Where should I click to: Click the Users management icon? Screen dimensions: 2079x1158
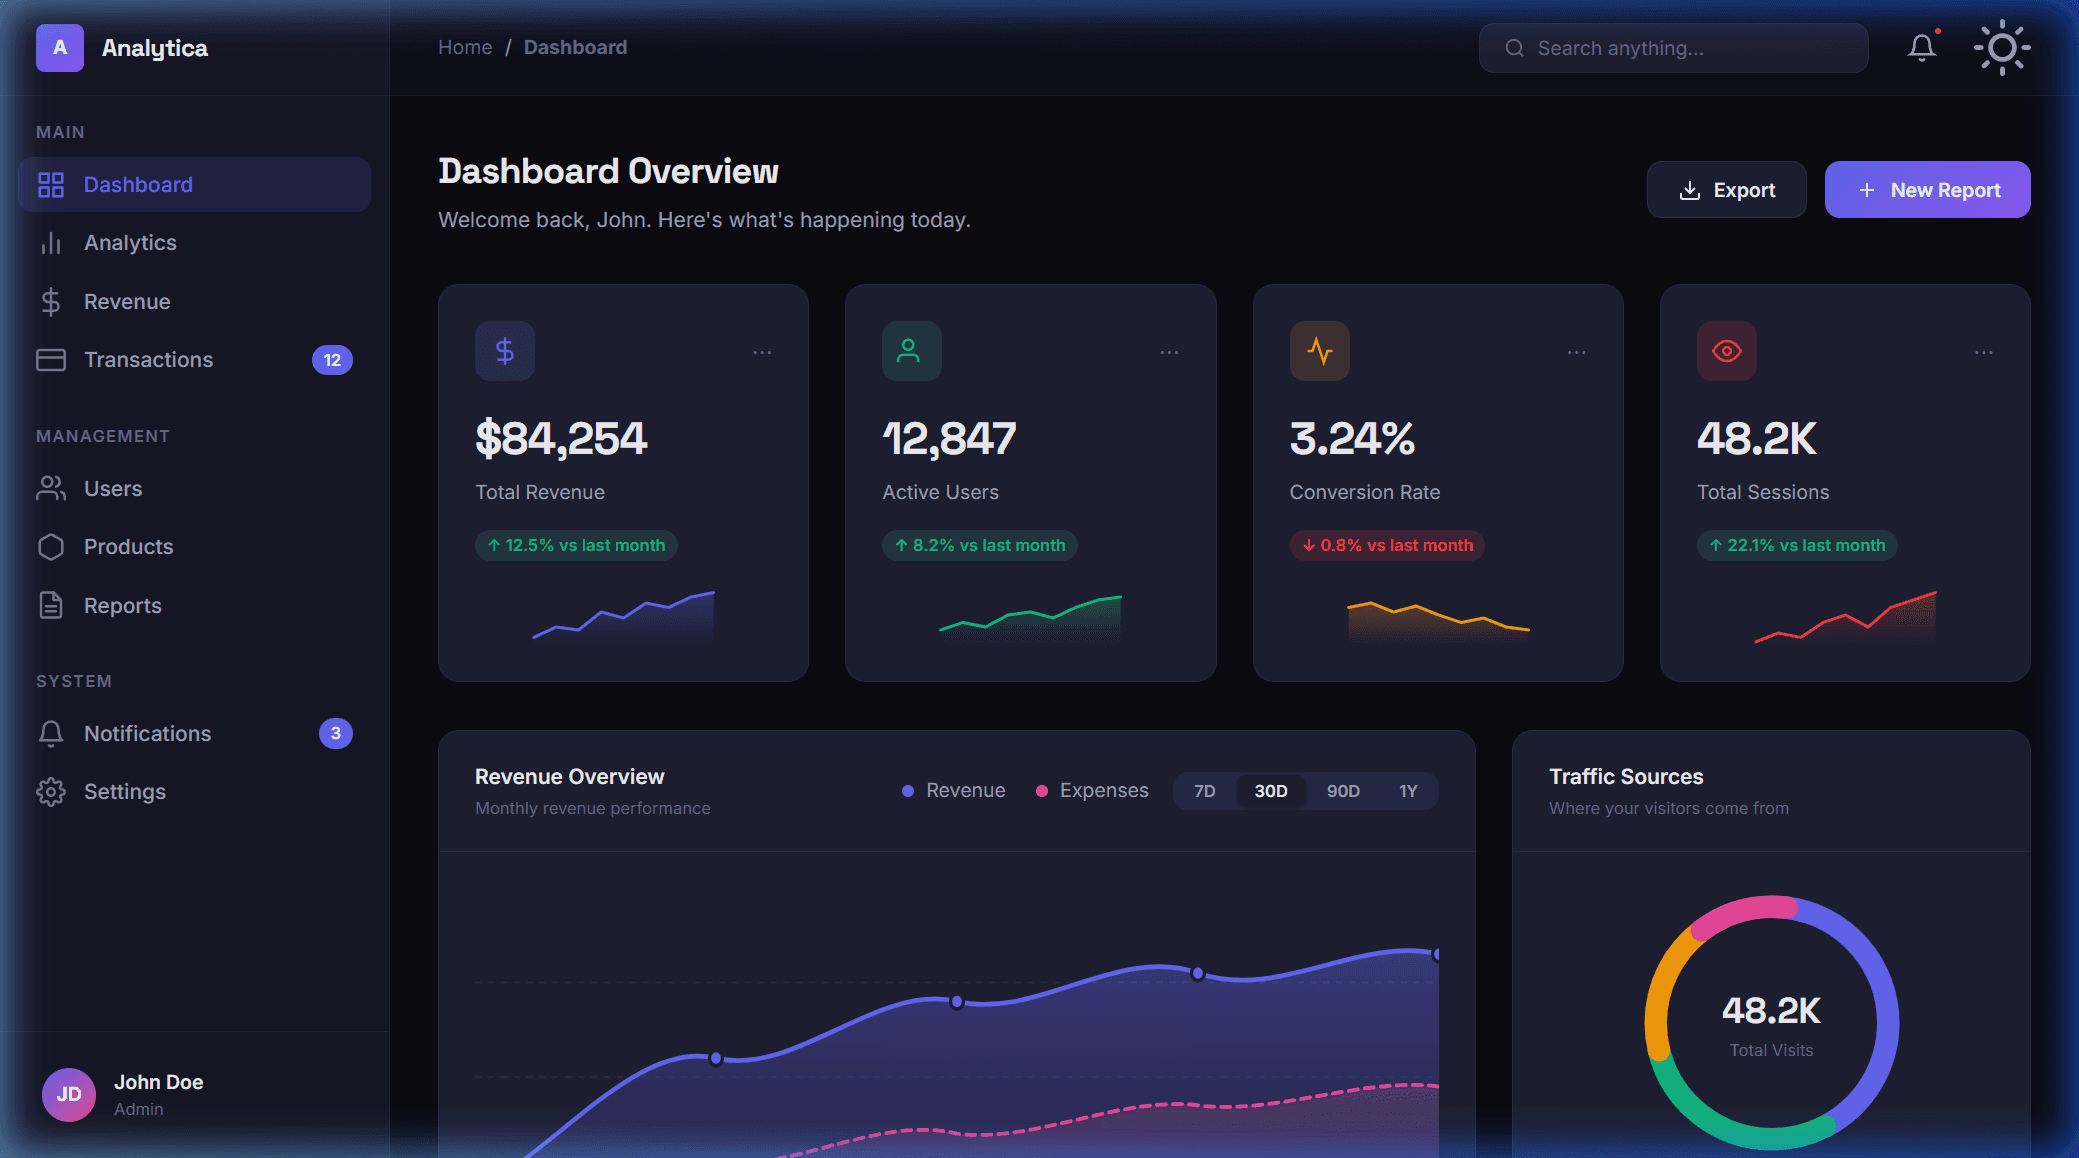(51, 488)
